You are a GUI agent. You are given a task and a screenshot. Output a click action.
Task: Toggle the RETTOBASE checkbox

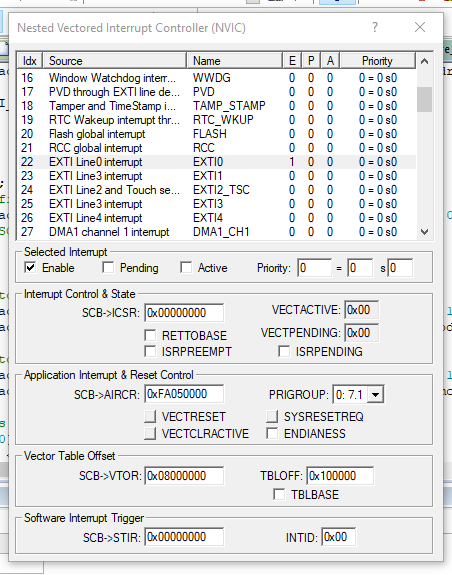(150, 335)
